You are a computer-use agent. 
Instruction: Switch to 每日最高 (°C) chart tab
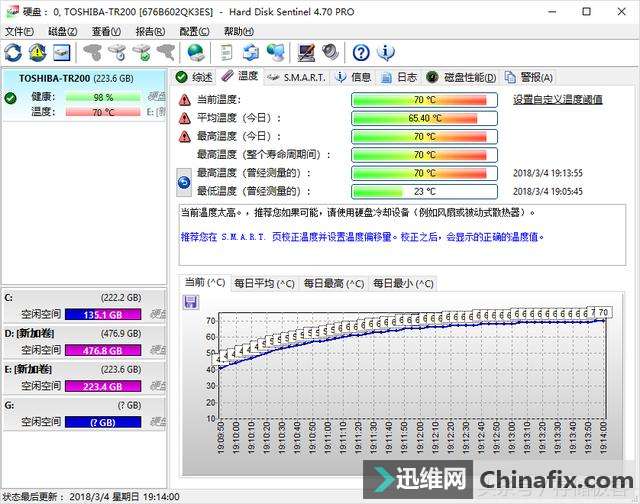[333, 283]
